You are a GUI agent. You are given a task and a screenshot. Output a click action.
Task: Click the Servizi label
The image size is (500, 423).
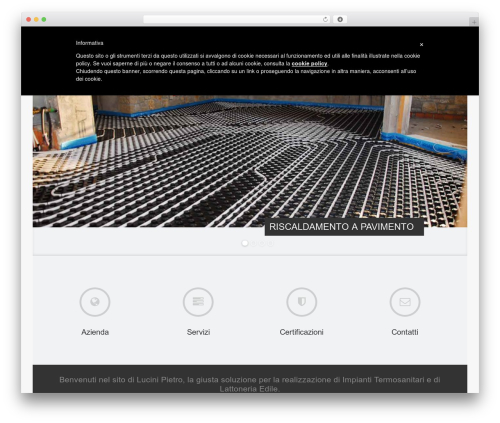tap(198, 332)
